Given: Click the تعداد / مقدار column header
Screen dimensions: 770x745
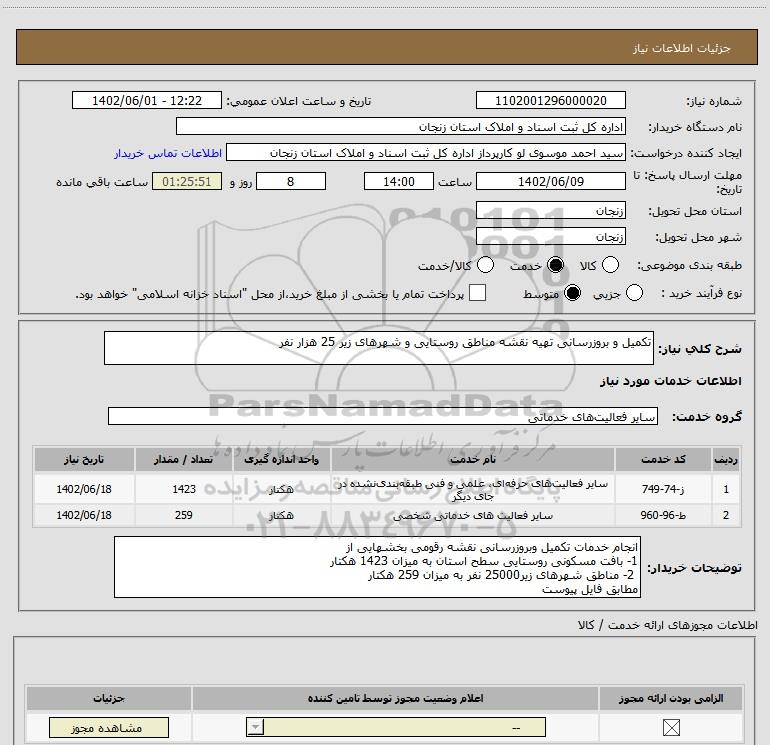Looking at the screenshot, I should coord(183,460).
